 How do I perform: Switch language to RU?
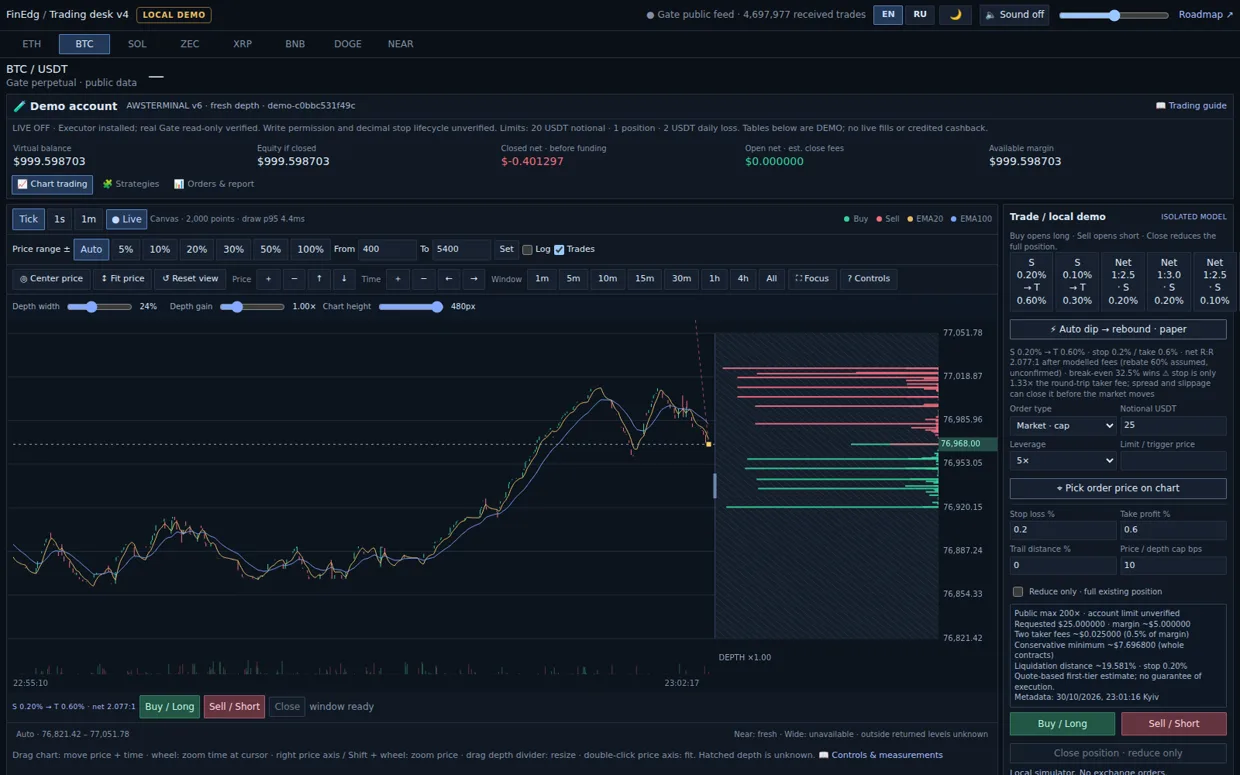coord(920,15)
